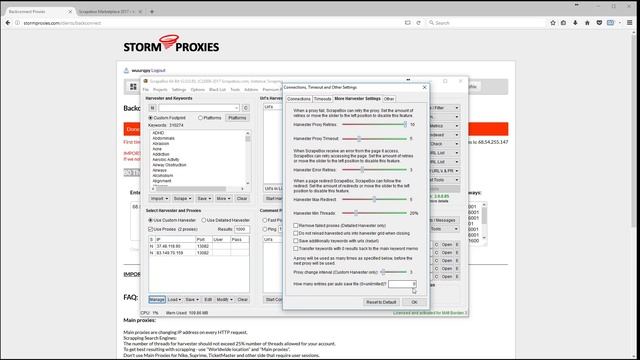The image size is (640, 360).
Task: Select Use Custom Harvester radio
Action: (150, 220)
